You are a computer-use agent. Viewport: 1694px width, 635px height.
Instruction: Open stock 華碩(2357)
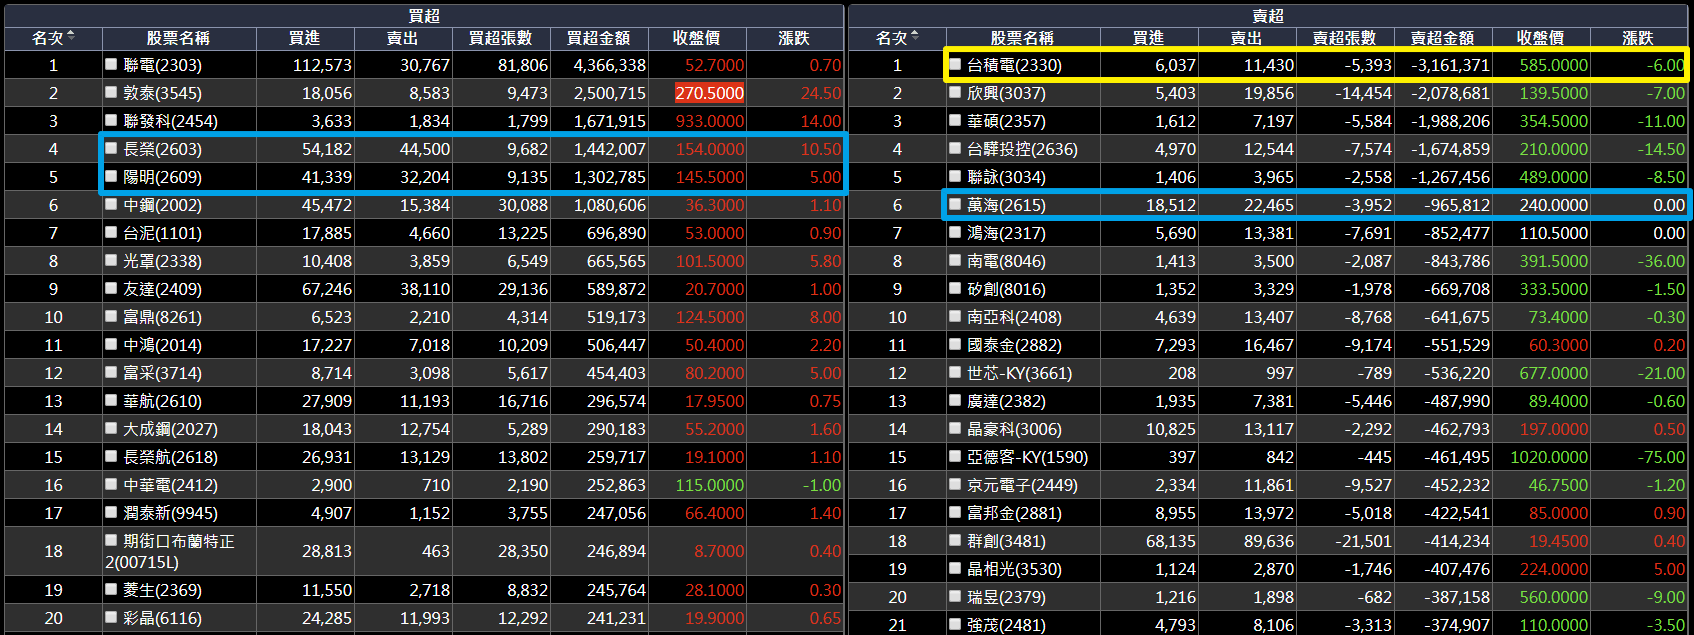tap(1006, 121)
